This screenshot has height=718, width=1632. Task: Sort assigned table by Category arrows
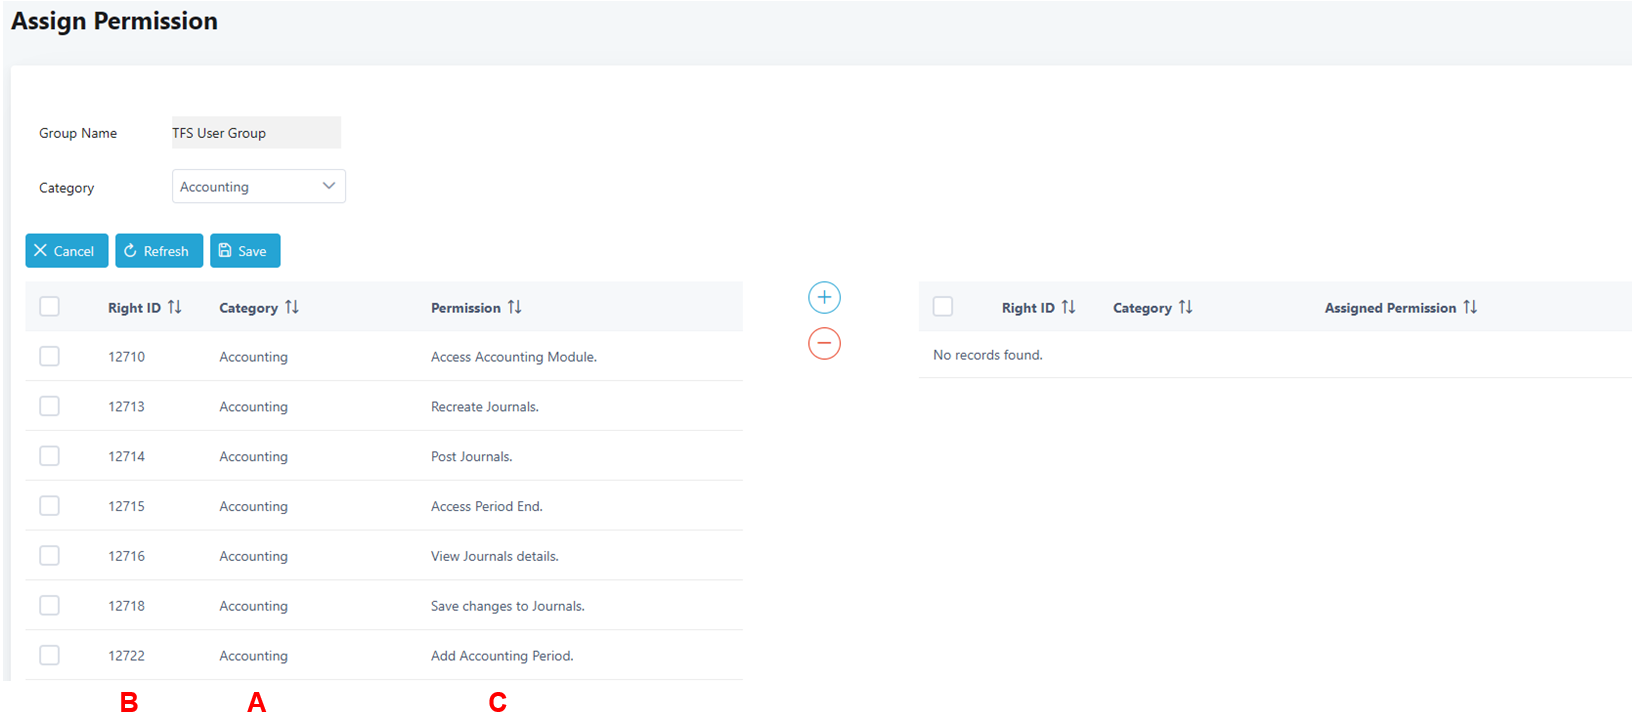[x=1186, y=307]
